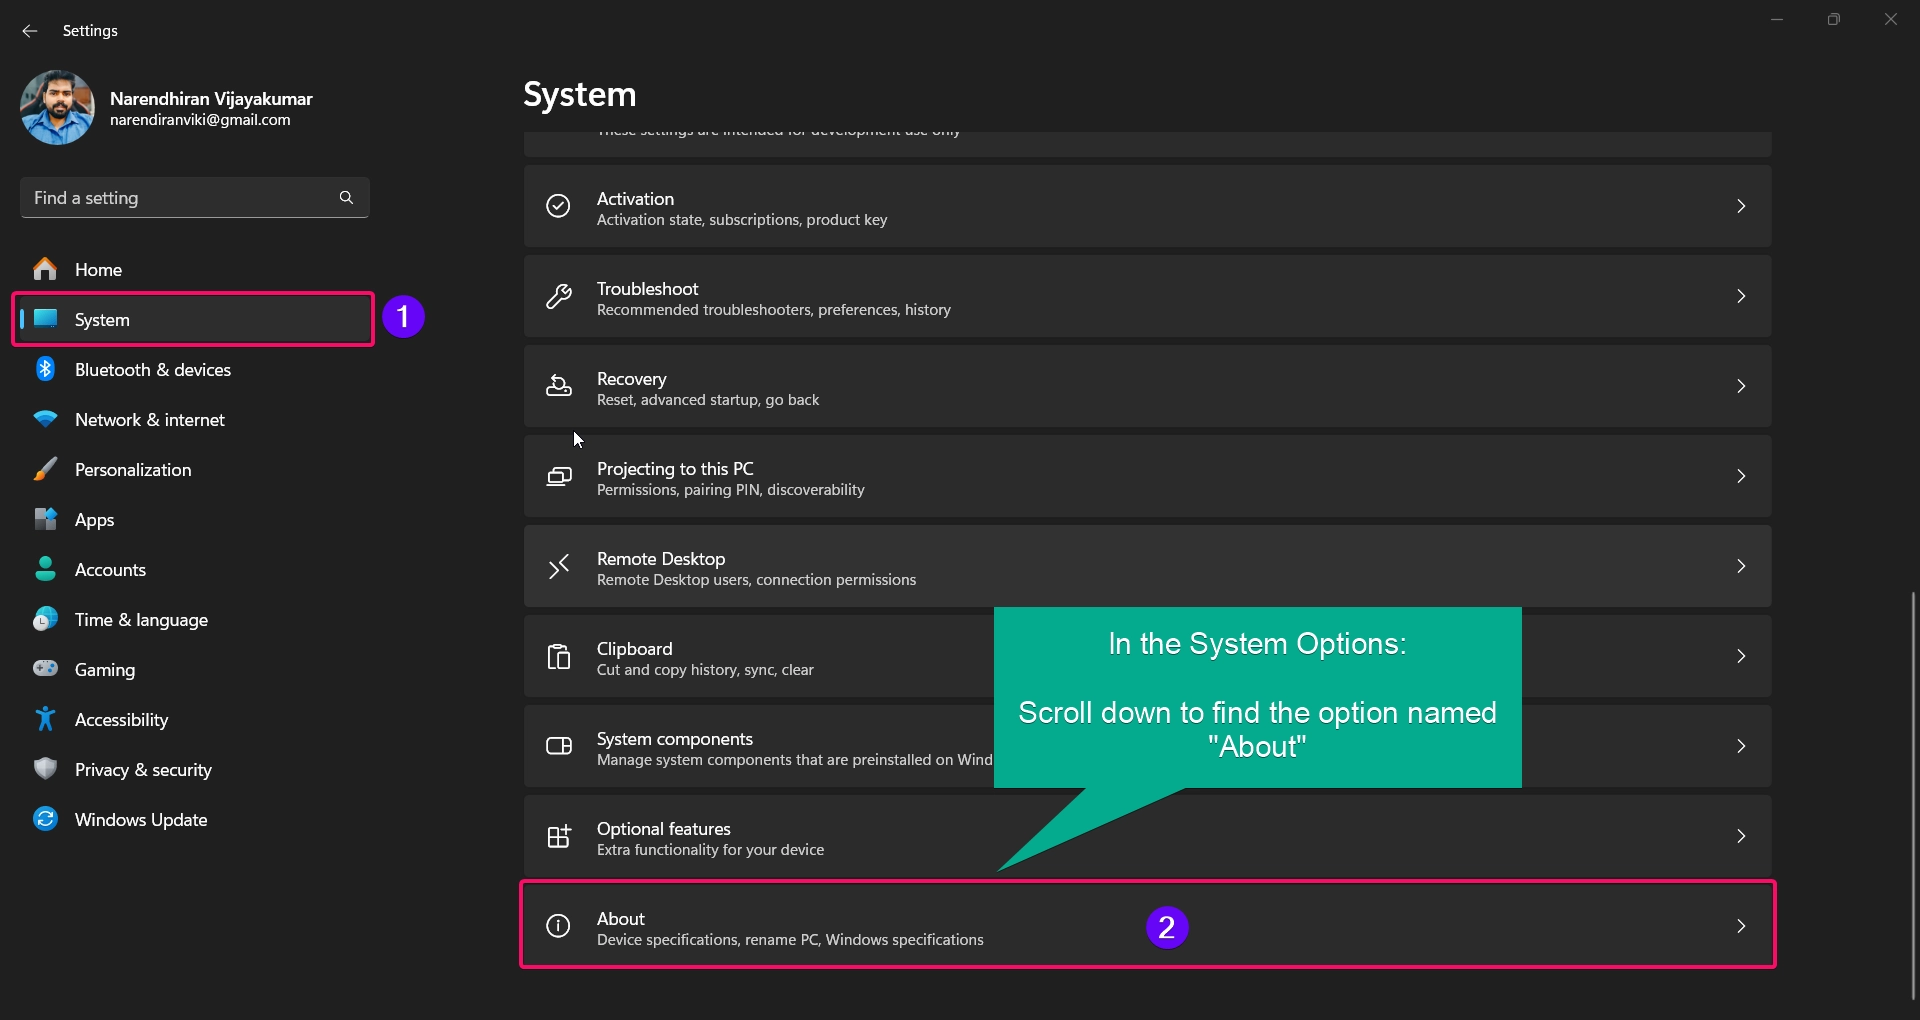The width and height of the screenshot is (1920, 1020).
Task: Navigate to Accounts
Action: click(x=195, y=570)
